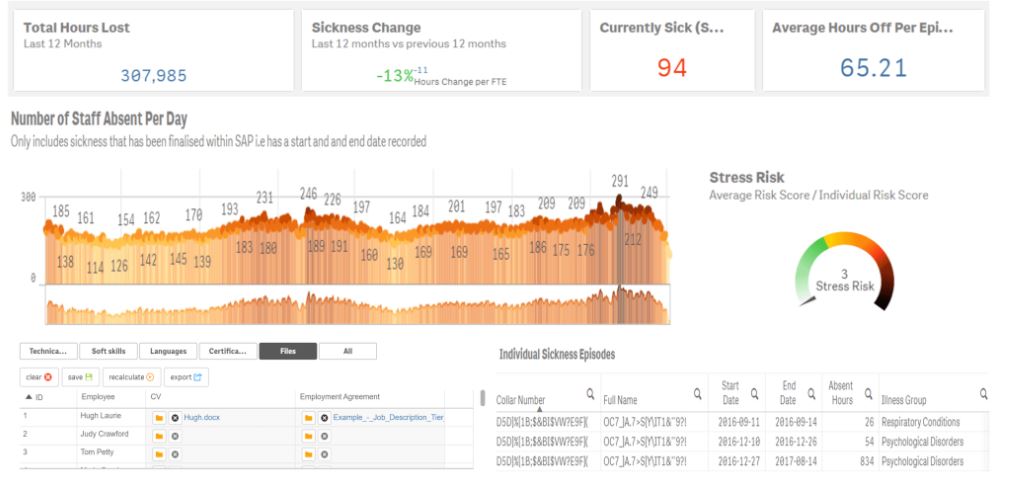Image resolution: width=1021 pixels, height=493 pixels.
Task: Click the Number of Staff Absent Per Day title
Action: [99, 119]
